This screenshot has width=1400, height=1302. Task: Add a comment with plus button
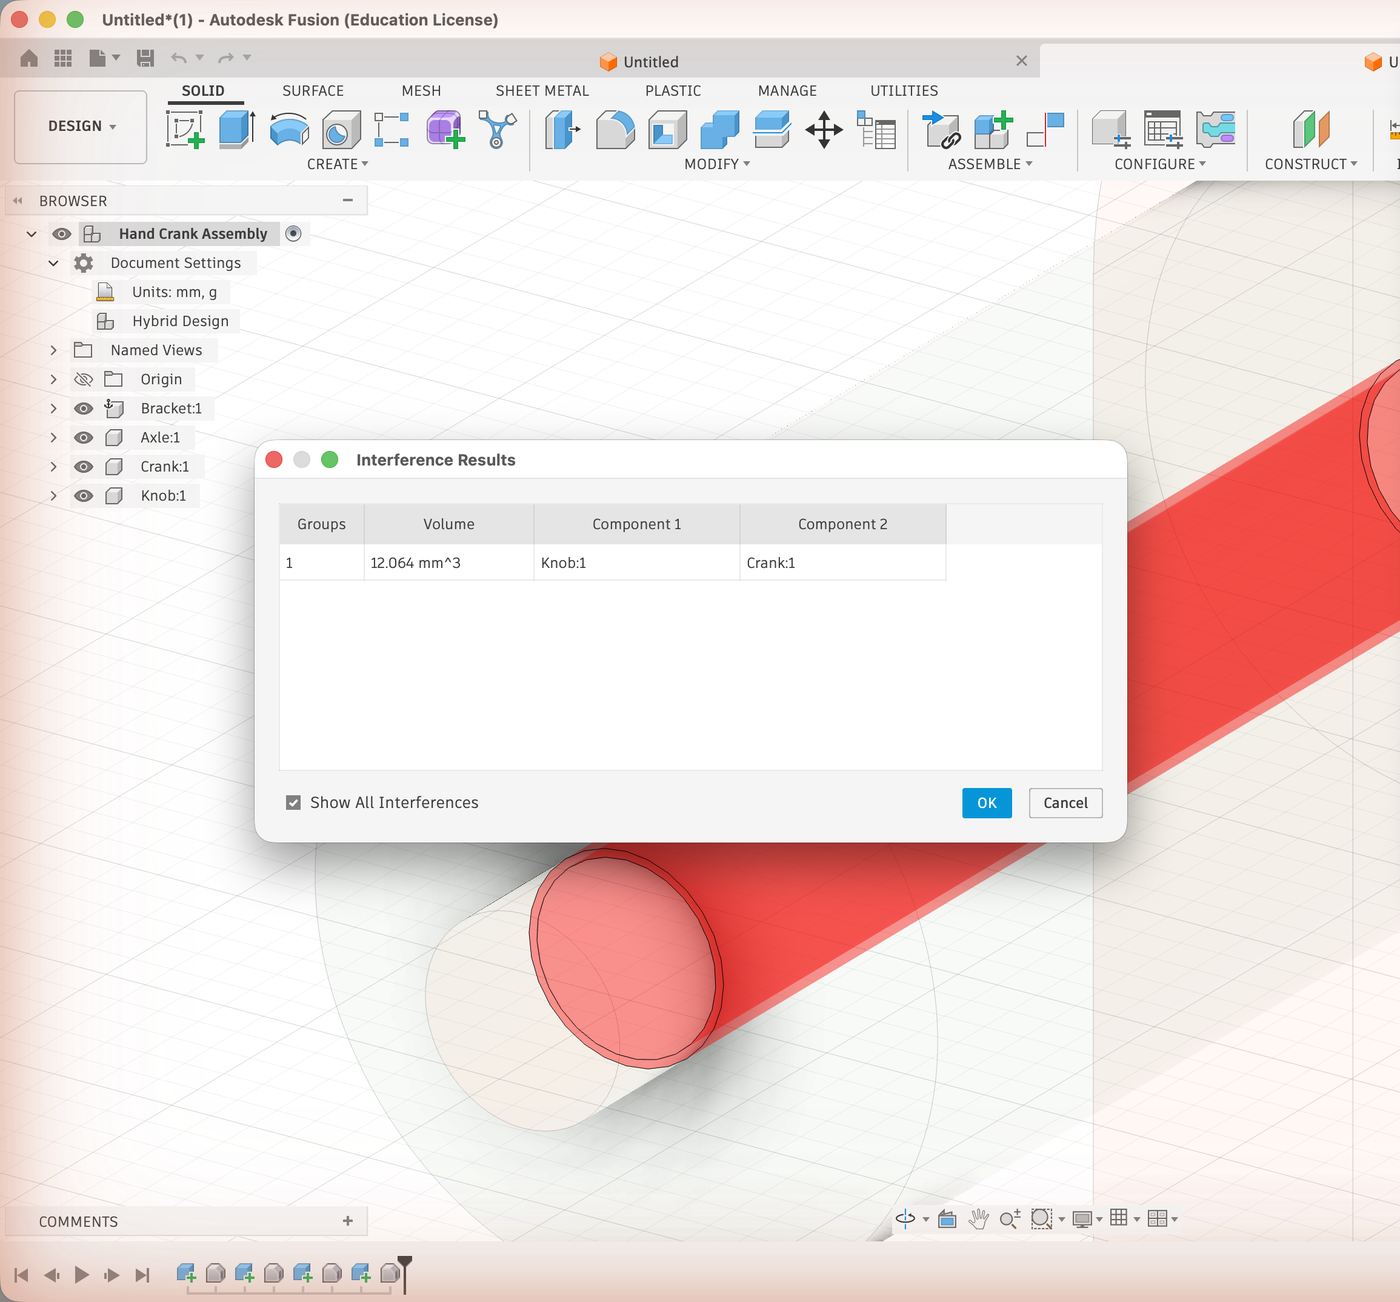click(348, 1221)
